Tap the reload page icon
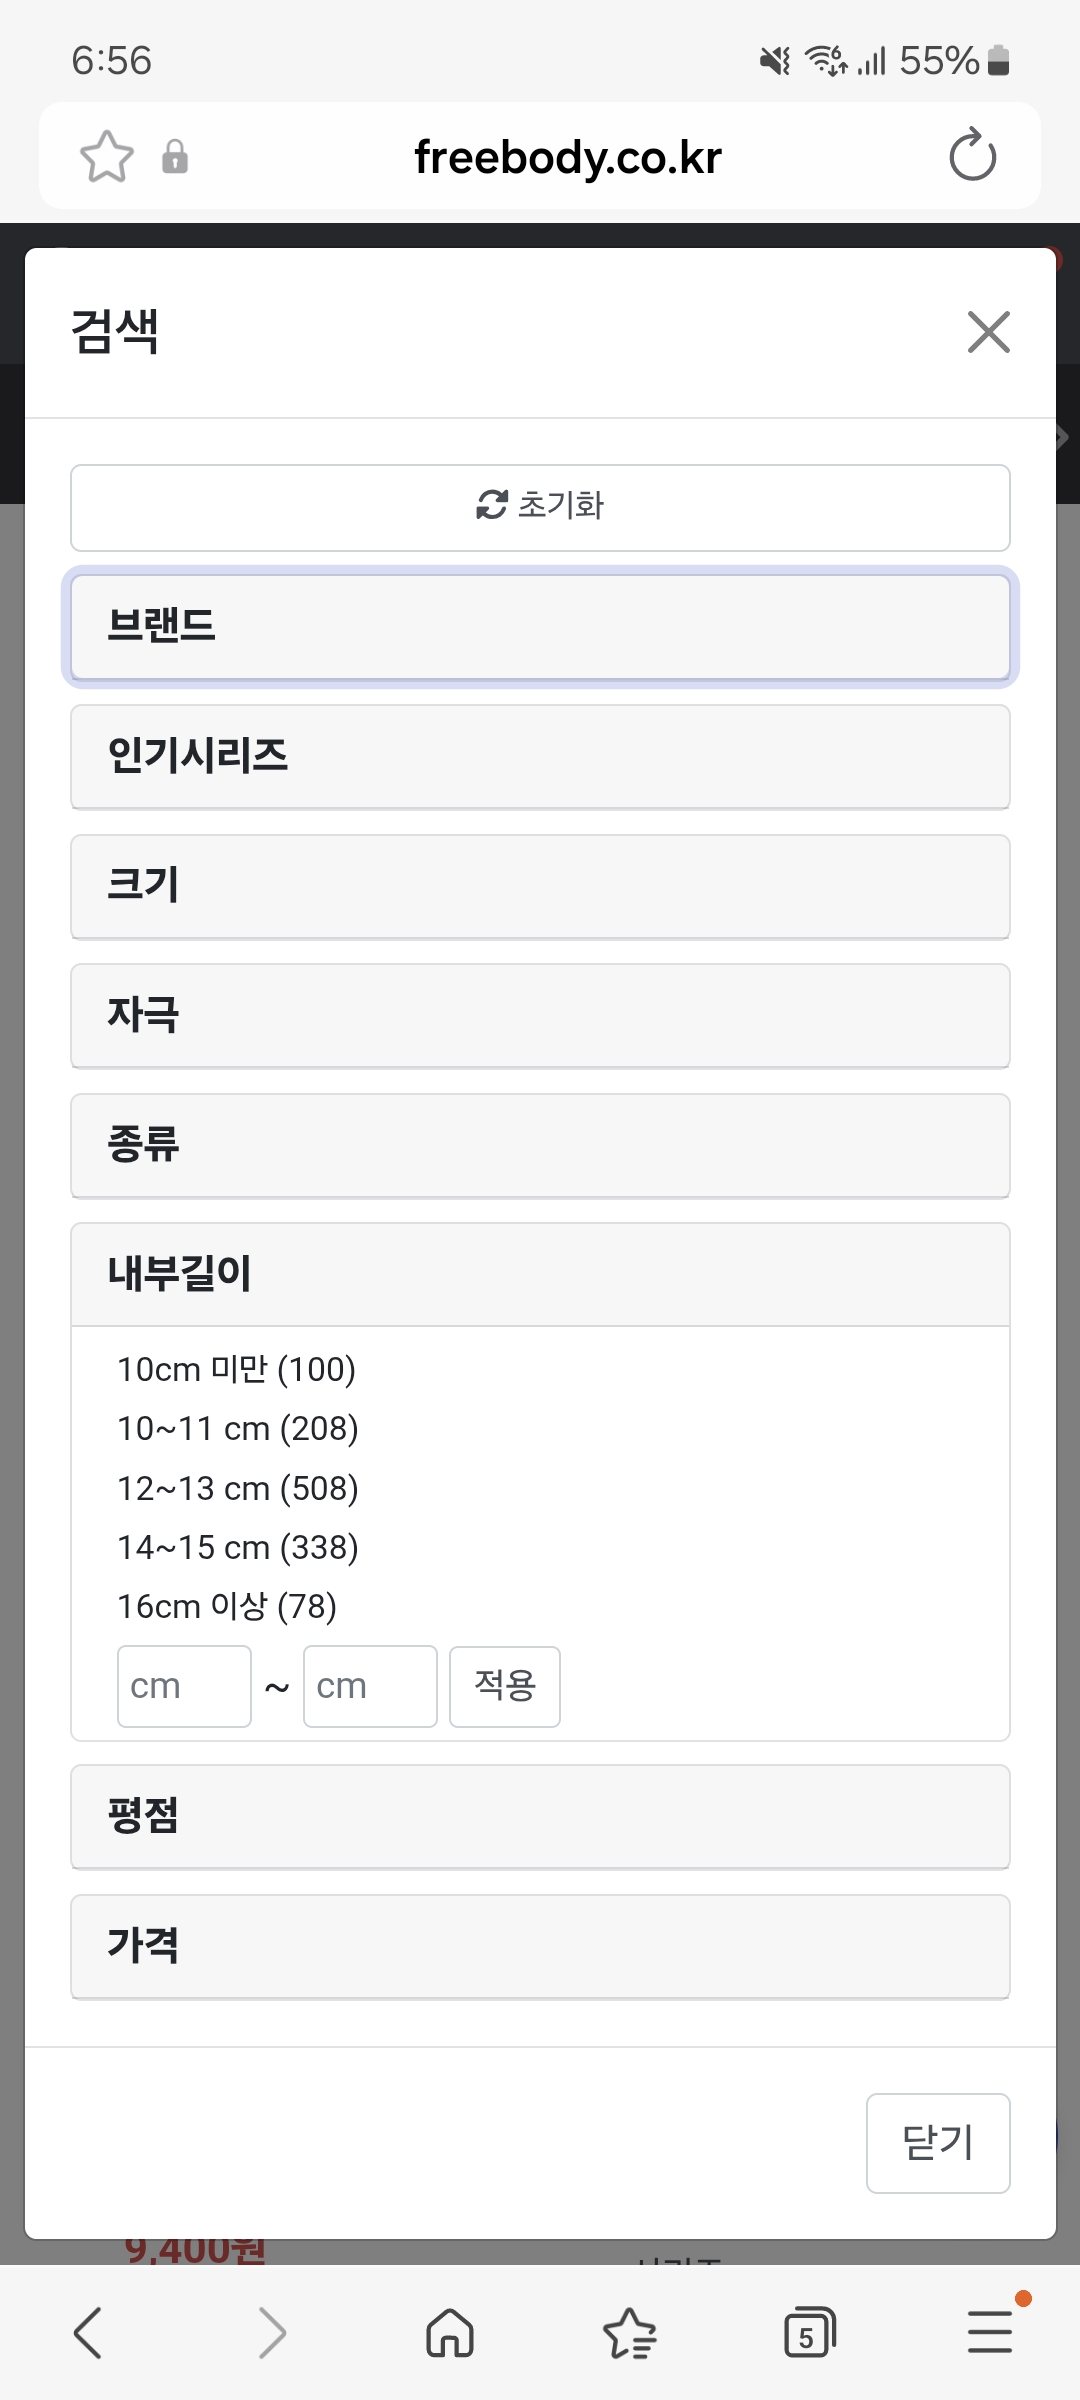This screenshot has height=2400, width=1080. 972,156
